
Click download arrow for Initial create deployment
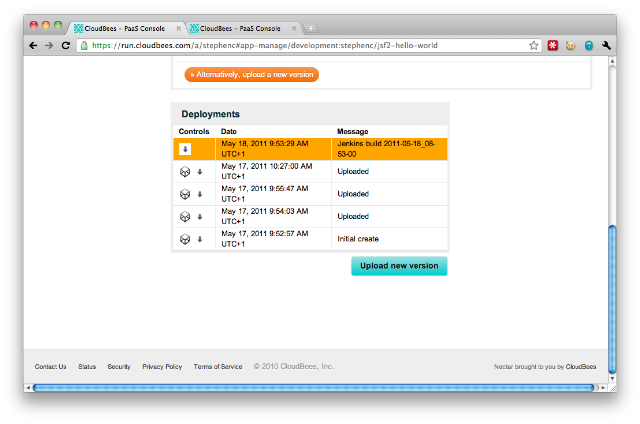(200, 239)
